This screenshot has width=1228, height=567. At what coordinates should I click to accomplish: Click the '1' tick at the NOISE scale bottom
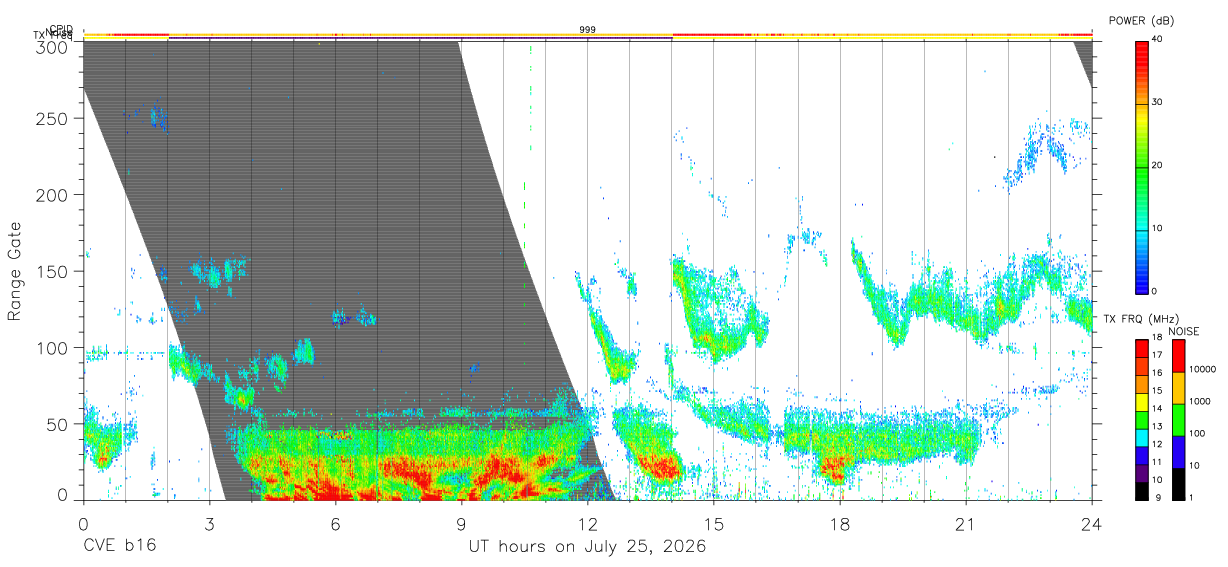(x=1191, y=497)
